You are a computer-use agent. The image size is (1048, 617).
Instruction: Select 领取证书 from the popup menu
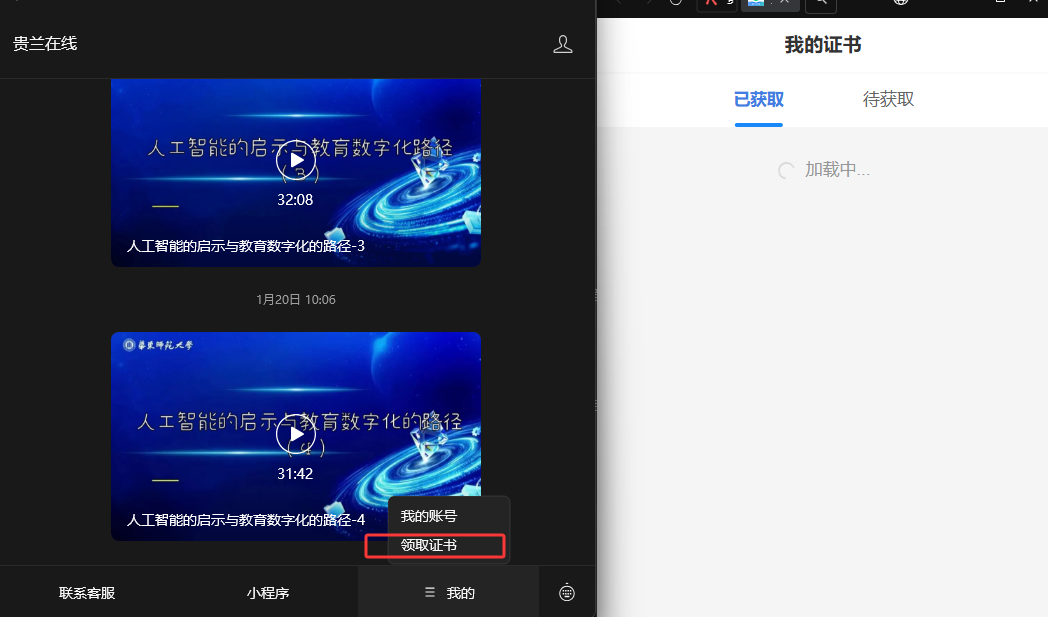tap(434, 546)
